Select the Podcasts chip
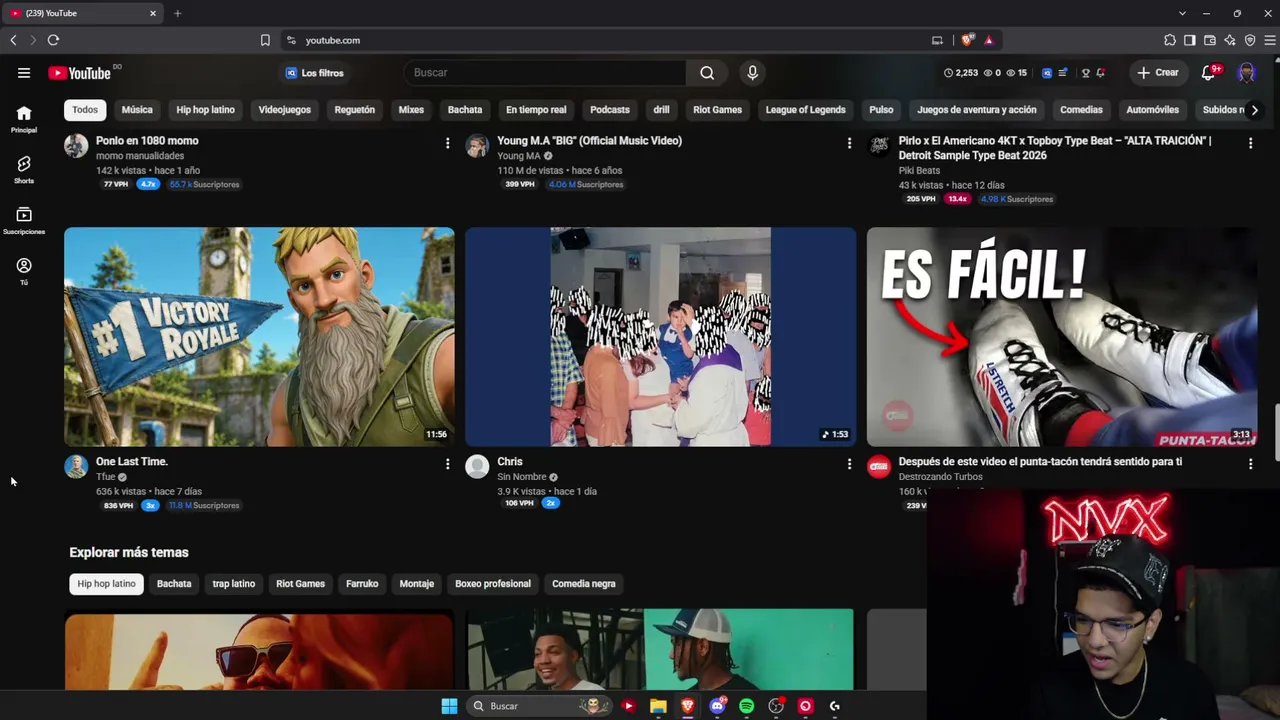The image size is (1280, 720). [x=610, y=110]
